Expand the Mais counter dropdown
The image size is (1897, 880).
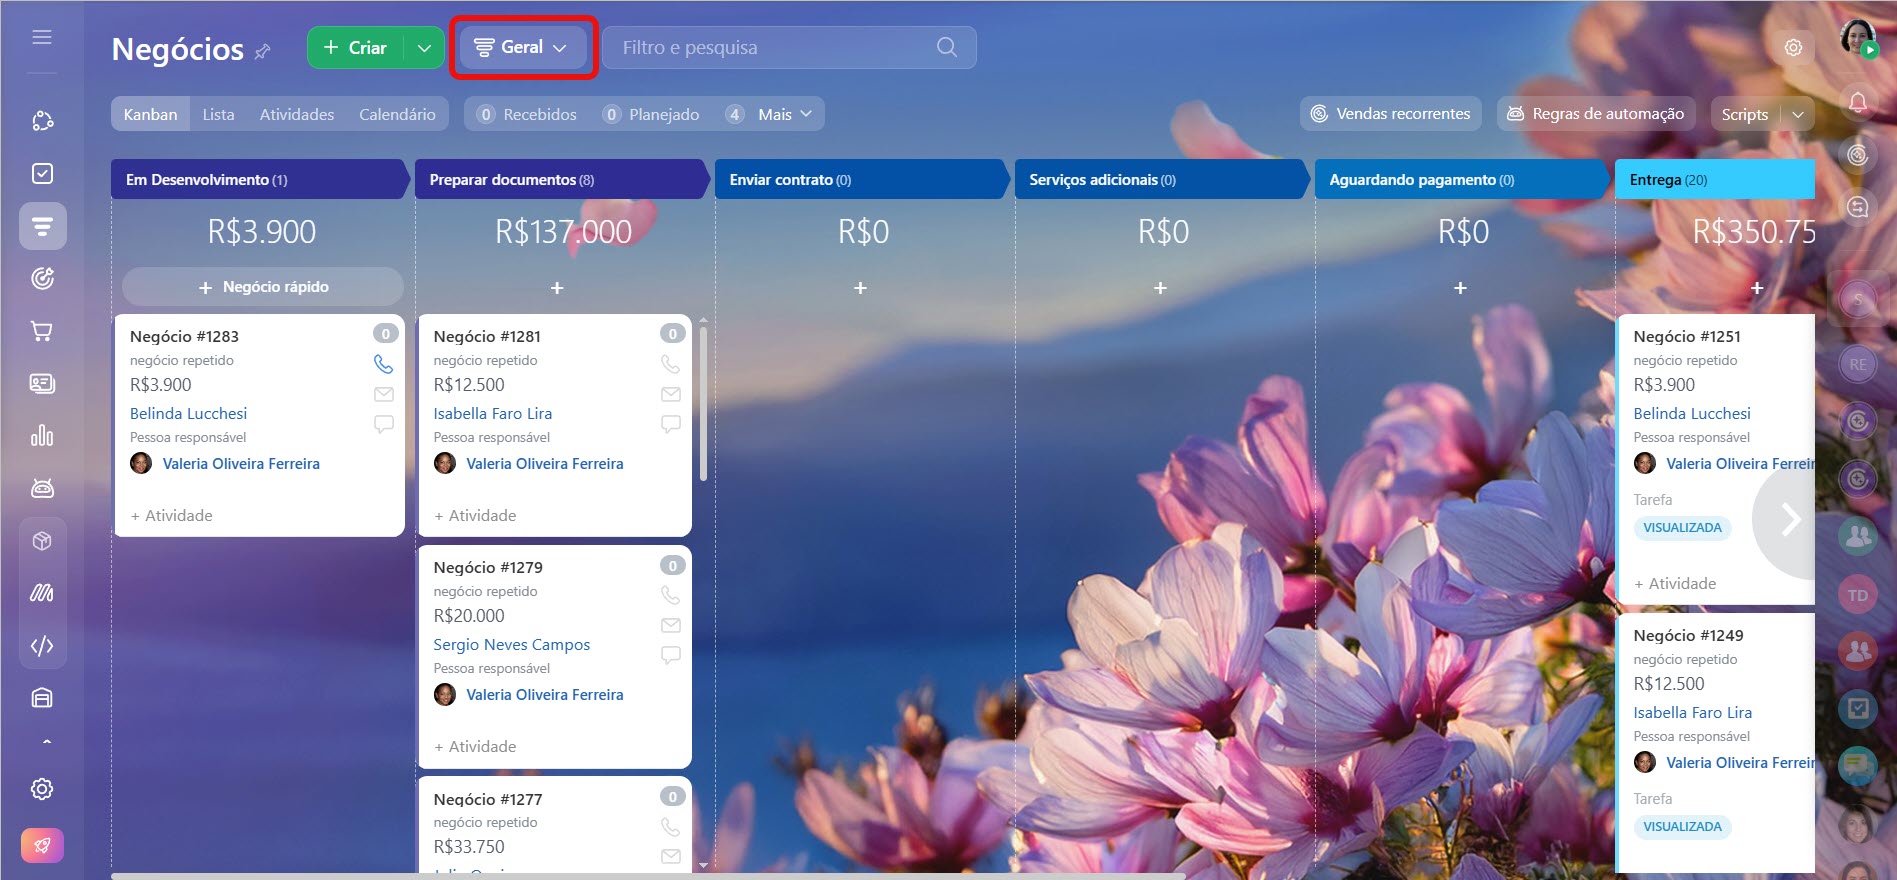point(773,114)
